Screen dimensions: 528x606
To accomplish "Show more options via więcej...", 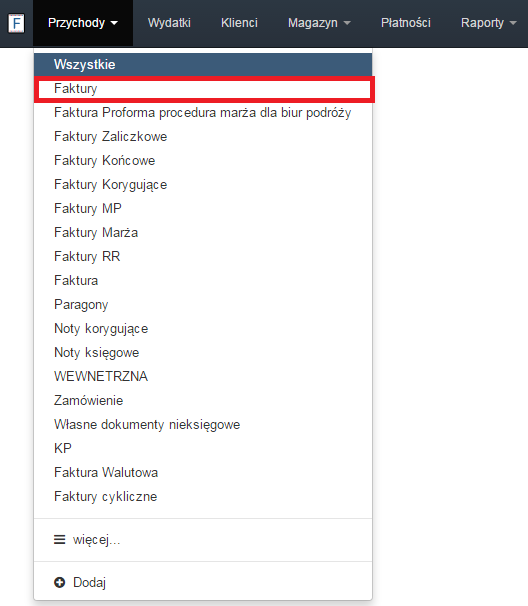I will (203, 540).
